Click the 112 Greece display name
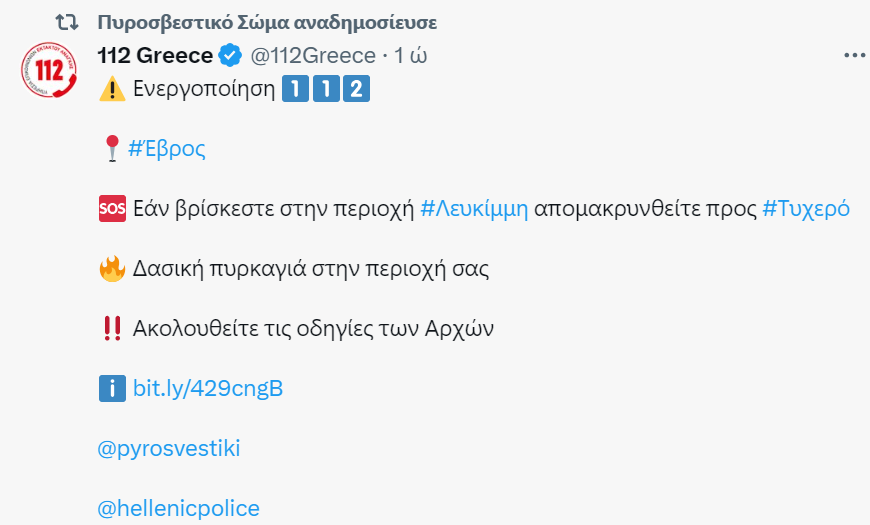Image resolution: width=870 pixels, height=525 pixels. pyautogui.click(x=155, y=56)
